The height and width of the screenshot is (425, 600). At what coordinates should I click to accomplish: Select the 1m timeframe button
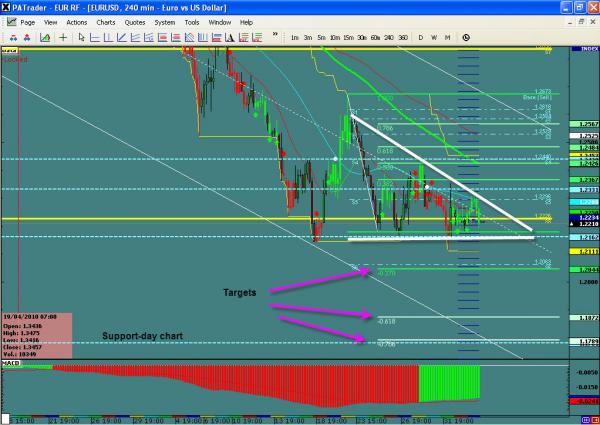pos(295,37)
